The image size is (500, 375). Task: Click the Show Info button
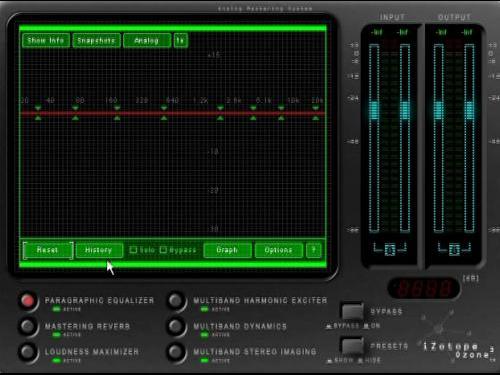click(46, 40)
